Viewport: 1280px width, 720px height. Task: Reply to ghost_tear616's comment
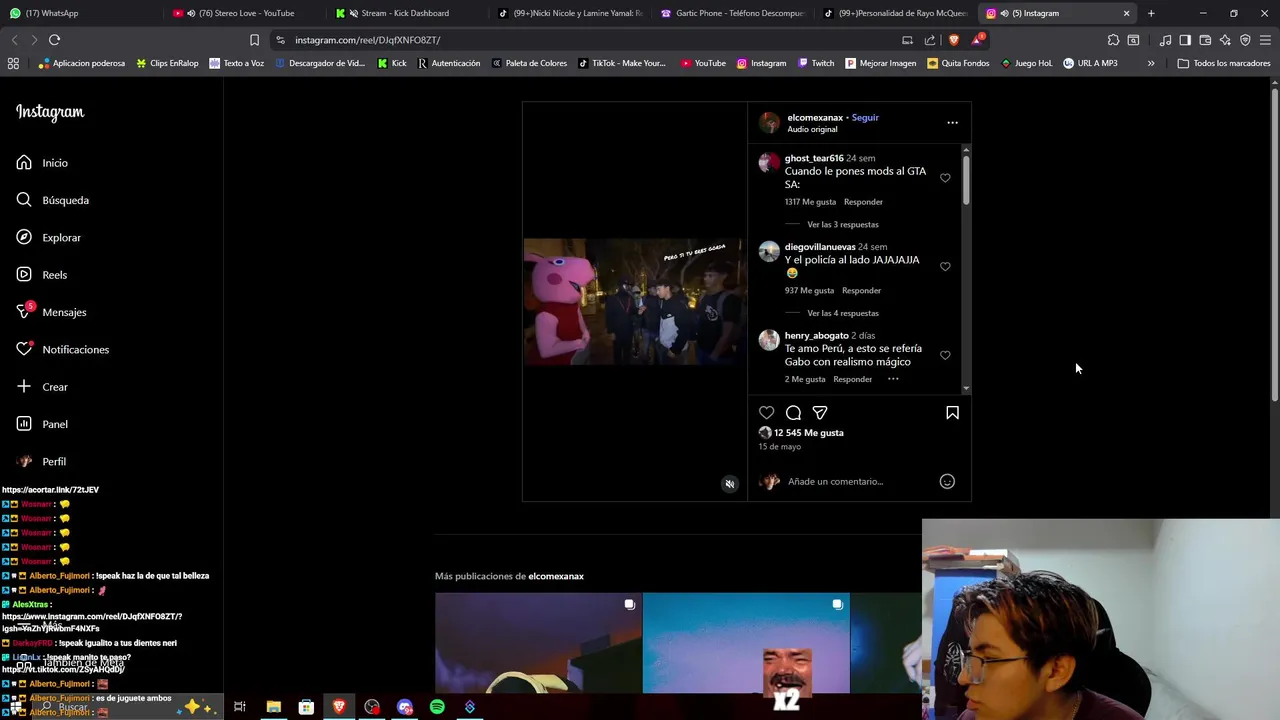(x=863, y=202)
